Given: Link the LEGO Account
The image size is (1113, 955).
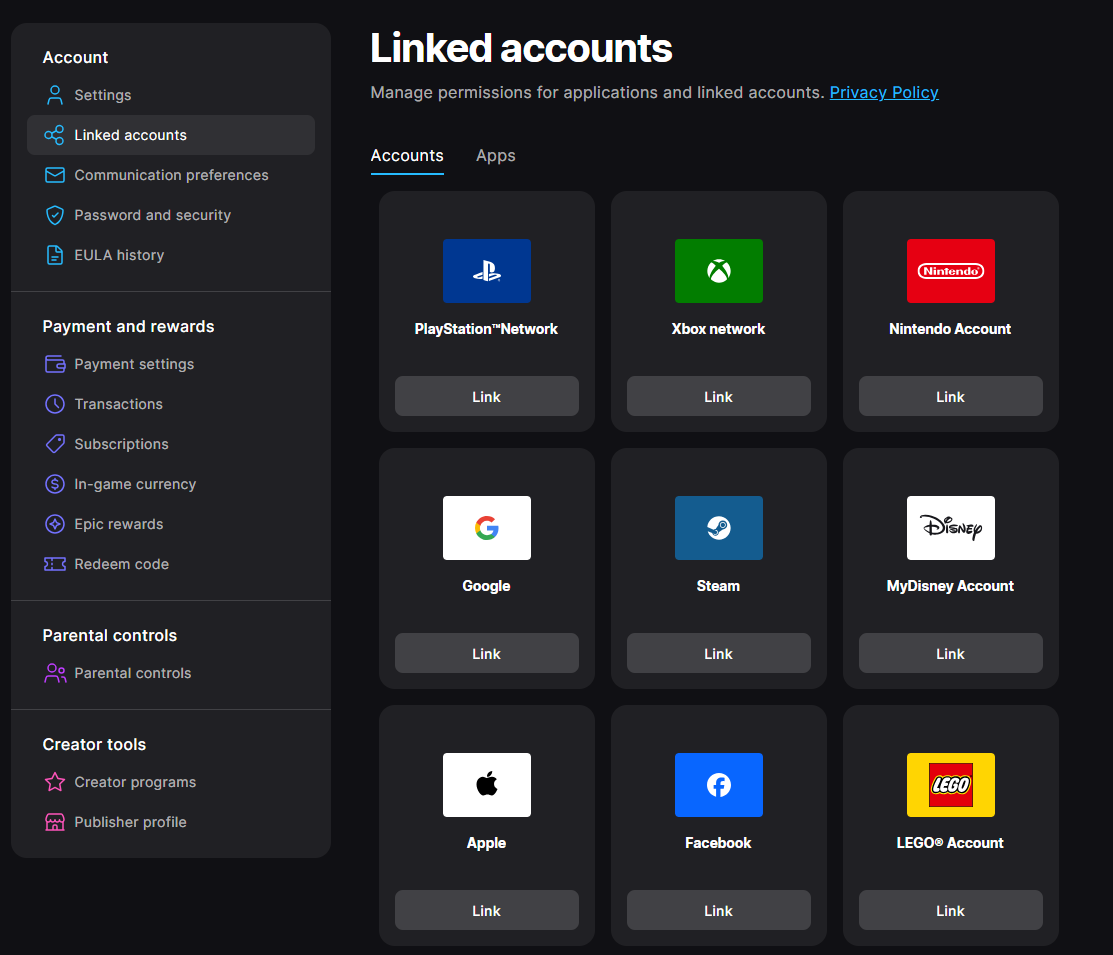Looking at the screenshot, I should point(950,910).
